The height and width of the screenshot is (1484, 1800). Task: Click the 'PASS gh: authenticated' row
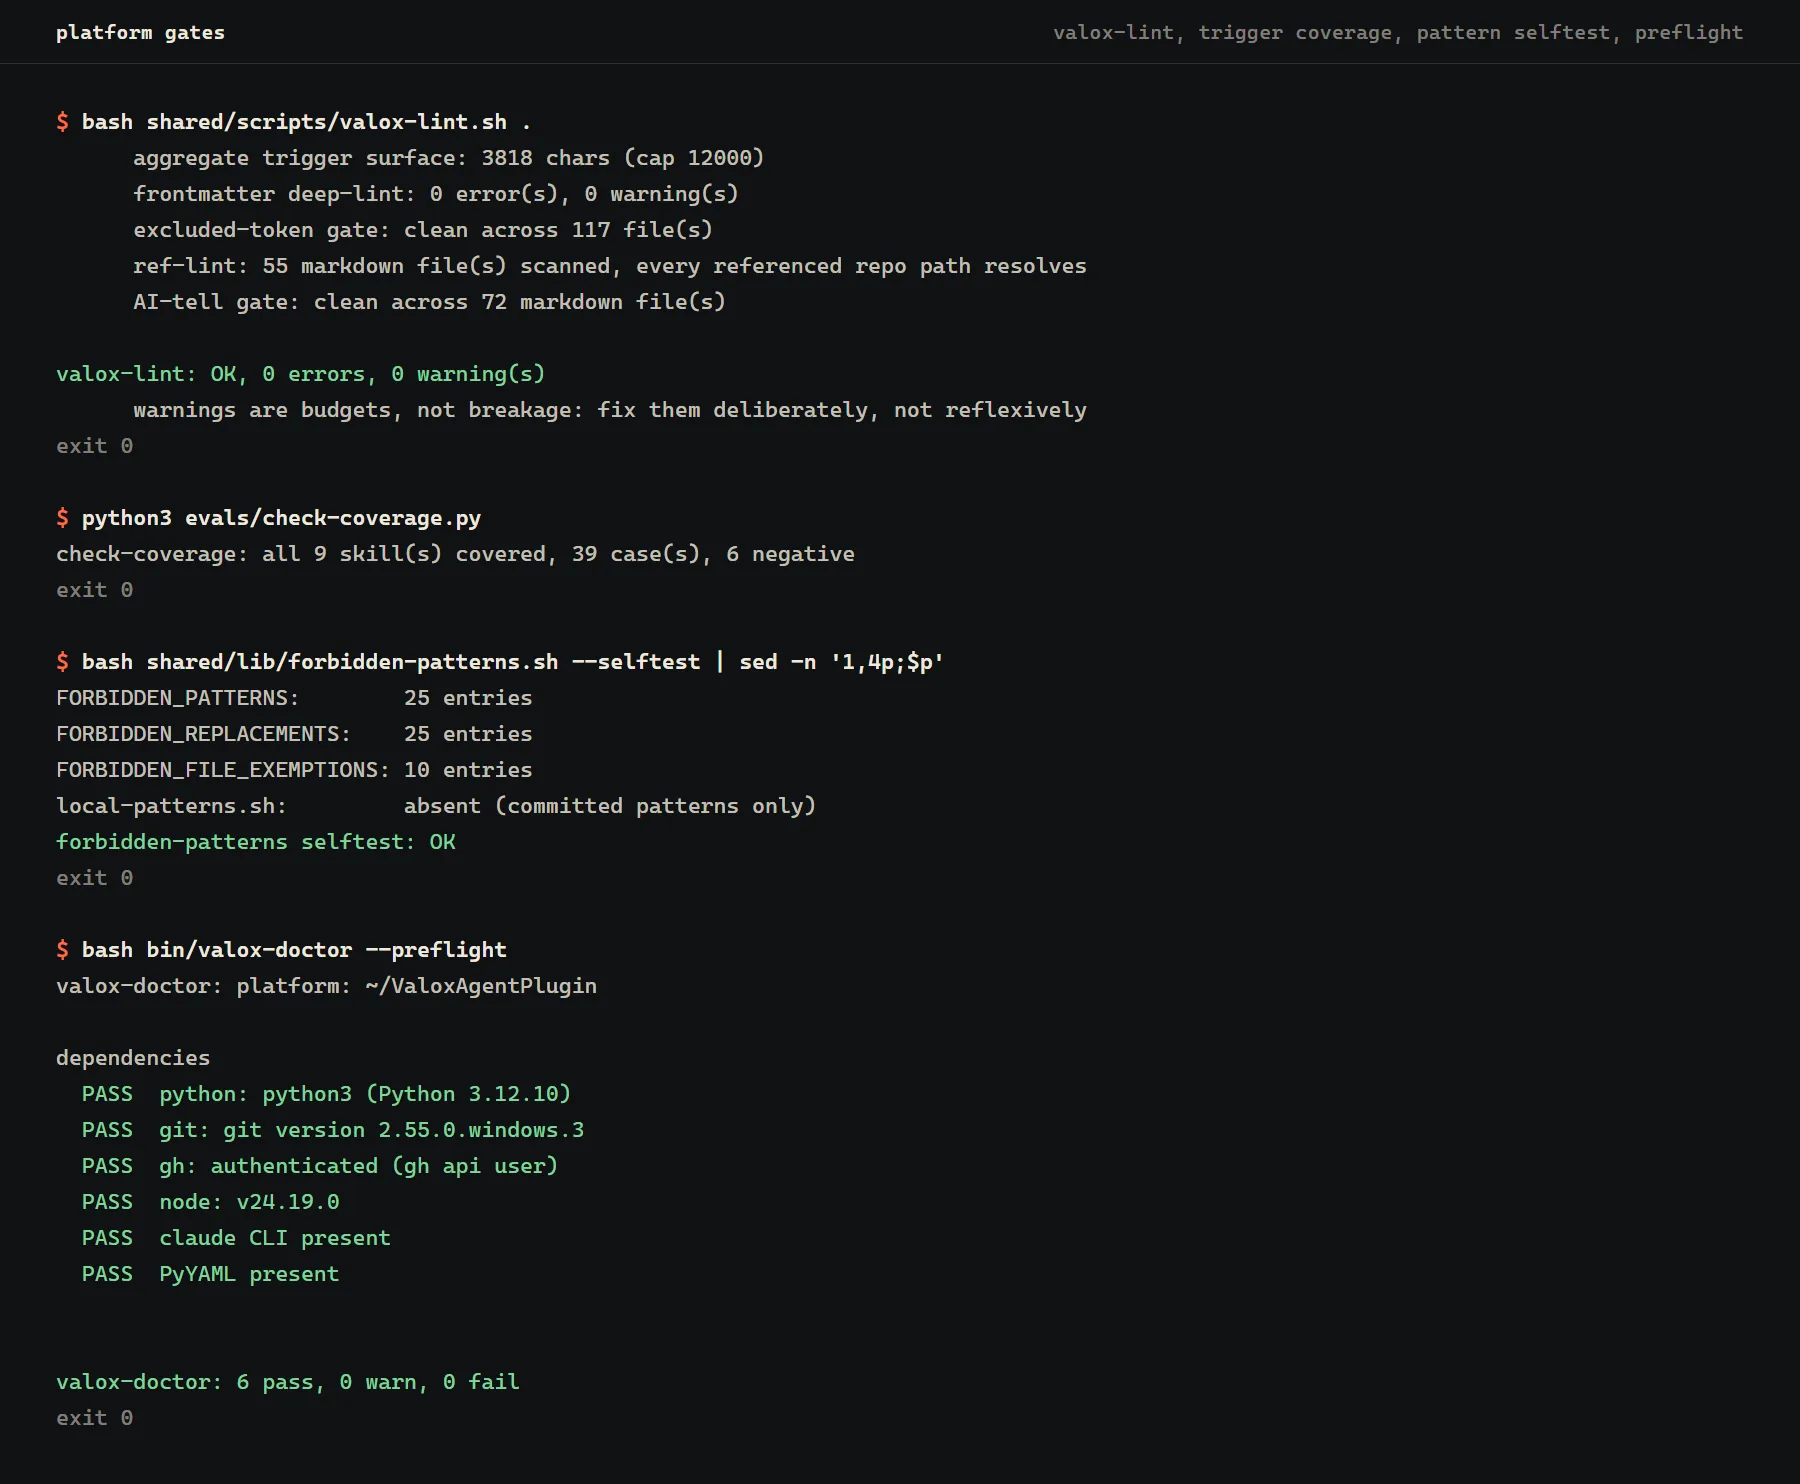pyautogui.click(x=320, y=1166)
